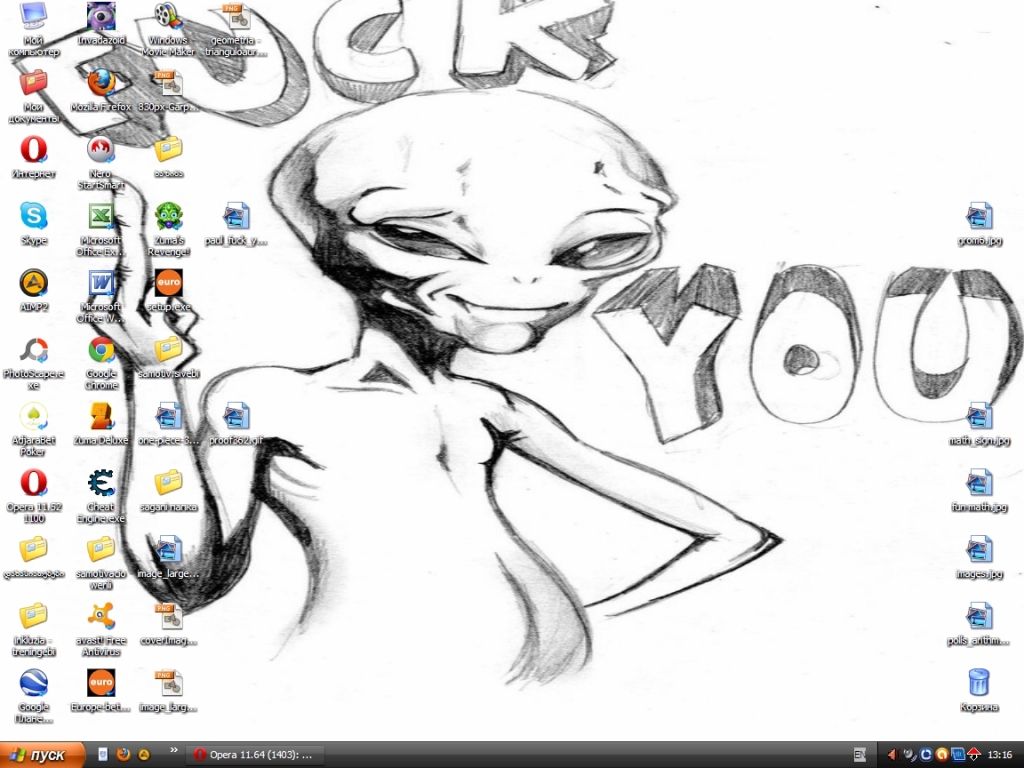Select the AIMP2 player shortcut

coord(33,284)
